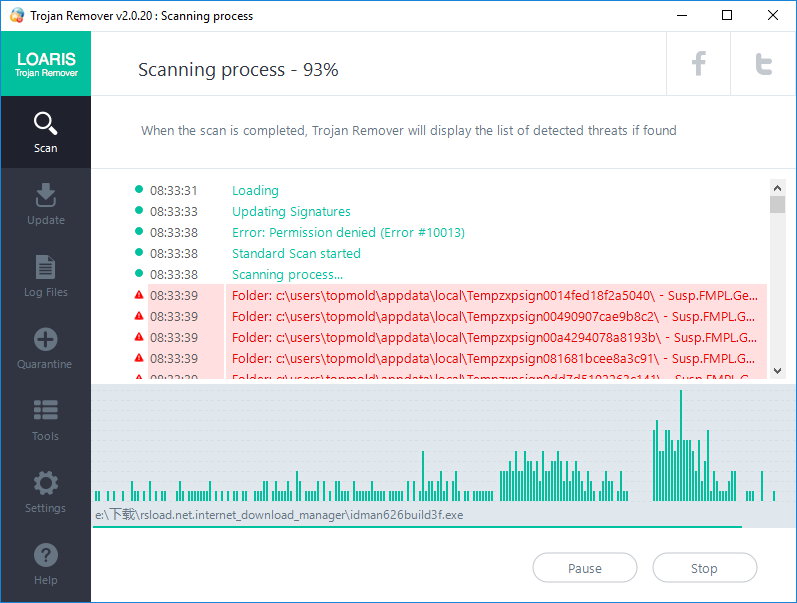Click the currently scanned file path idman626build3f.exe
797x603 pixels.
tap(279, 515)
